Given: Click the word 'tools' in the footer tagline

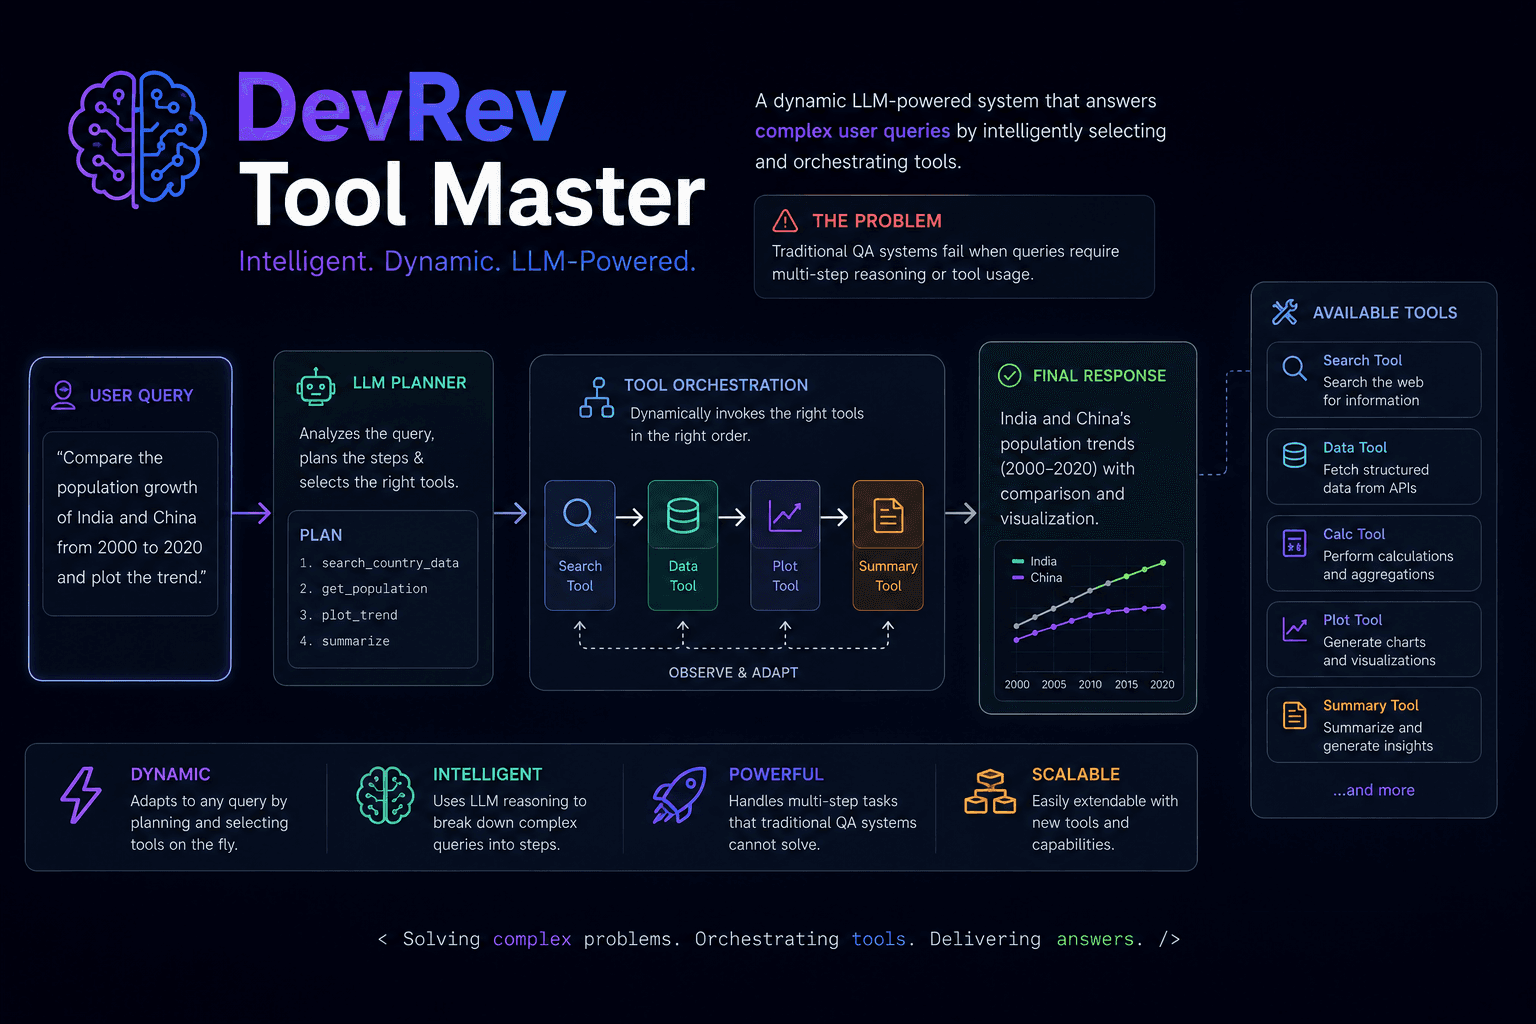Looking at the screenshot, I should point(879,939).
